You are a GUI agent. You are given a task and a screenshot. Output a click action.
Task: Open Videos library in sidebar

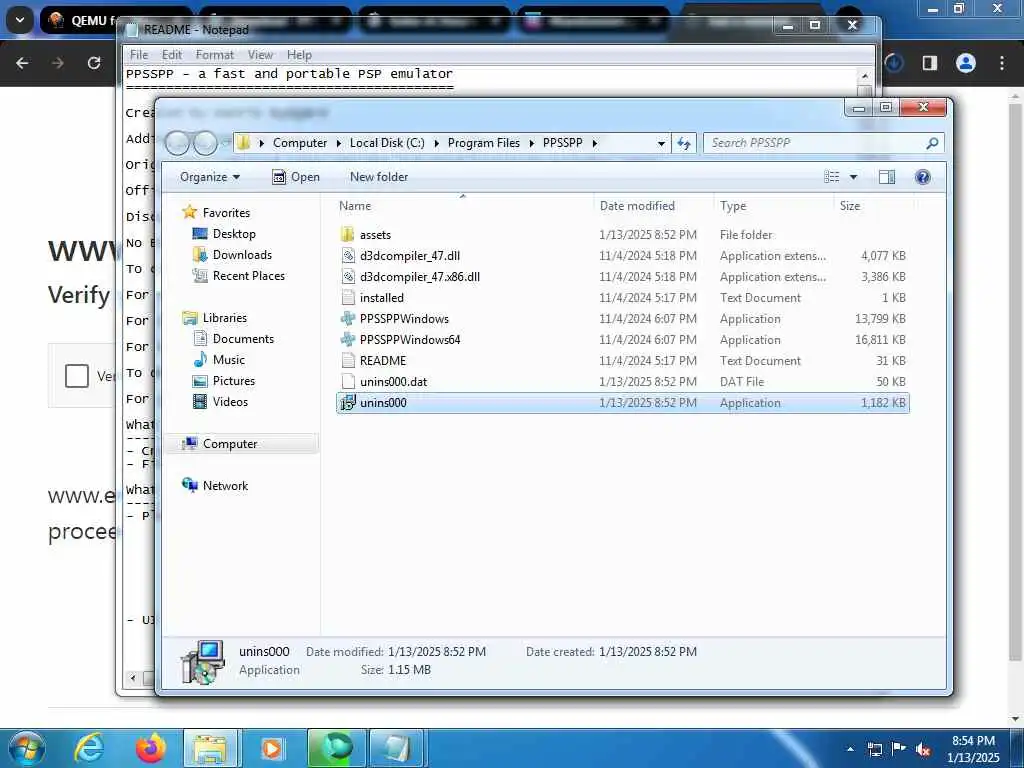221,402
